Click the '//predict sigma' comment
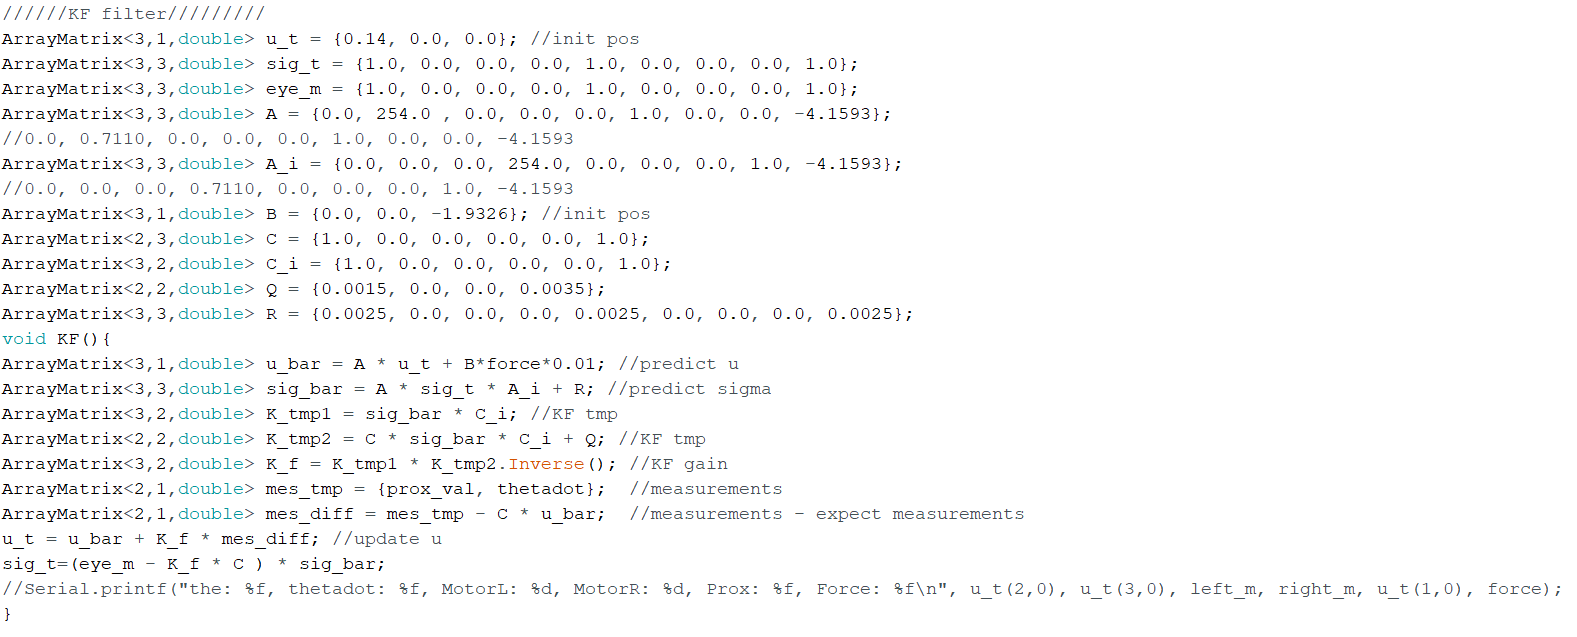1577x637 pixels. pos(690,389)
